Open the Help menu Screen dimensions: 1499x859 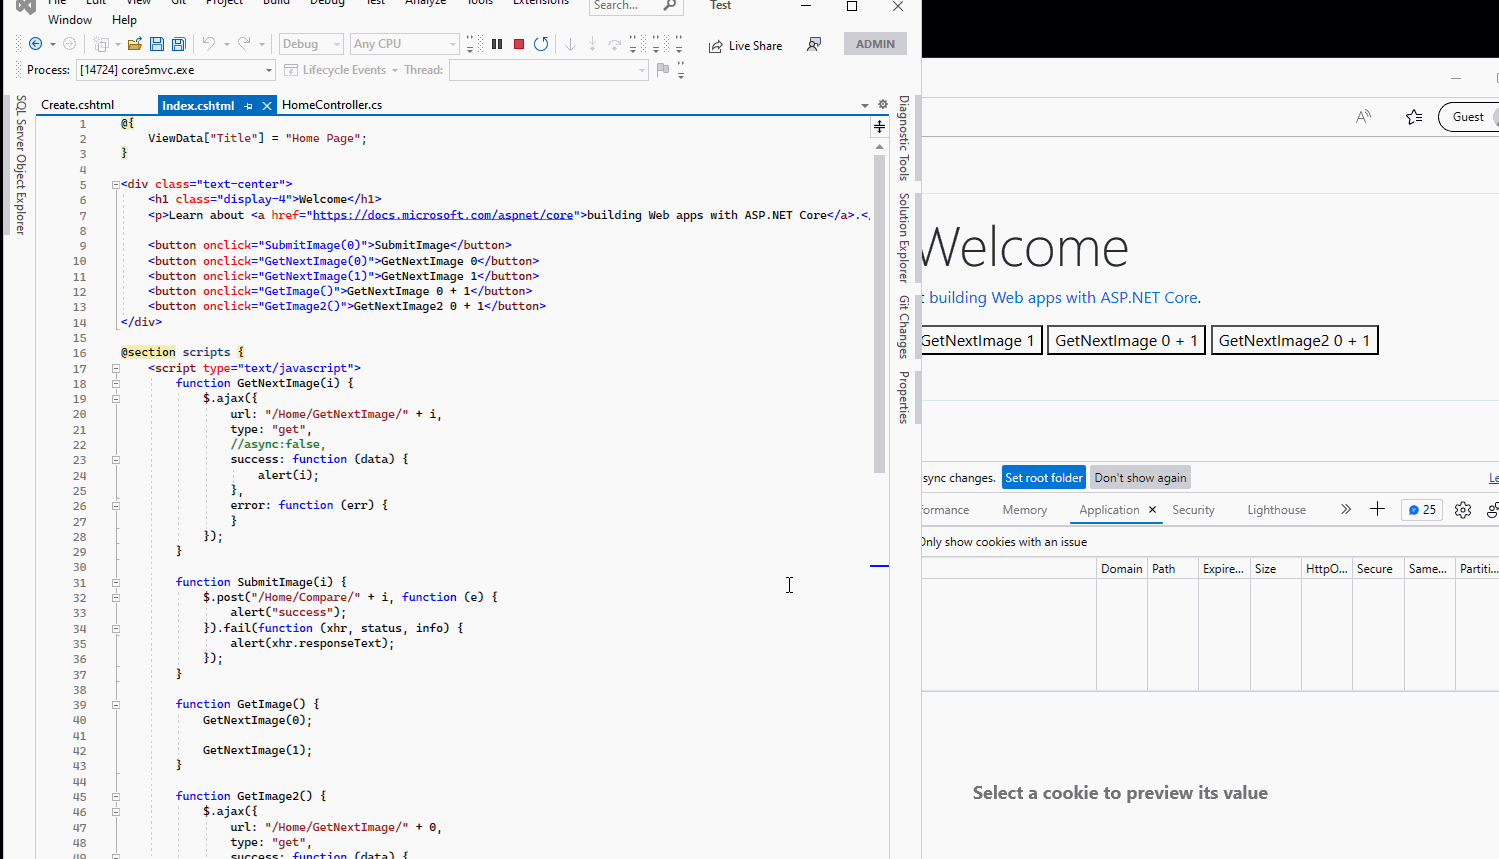[x=124, y=20]
